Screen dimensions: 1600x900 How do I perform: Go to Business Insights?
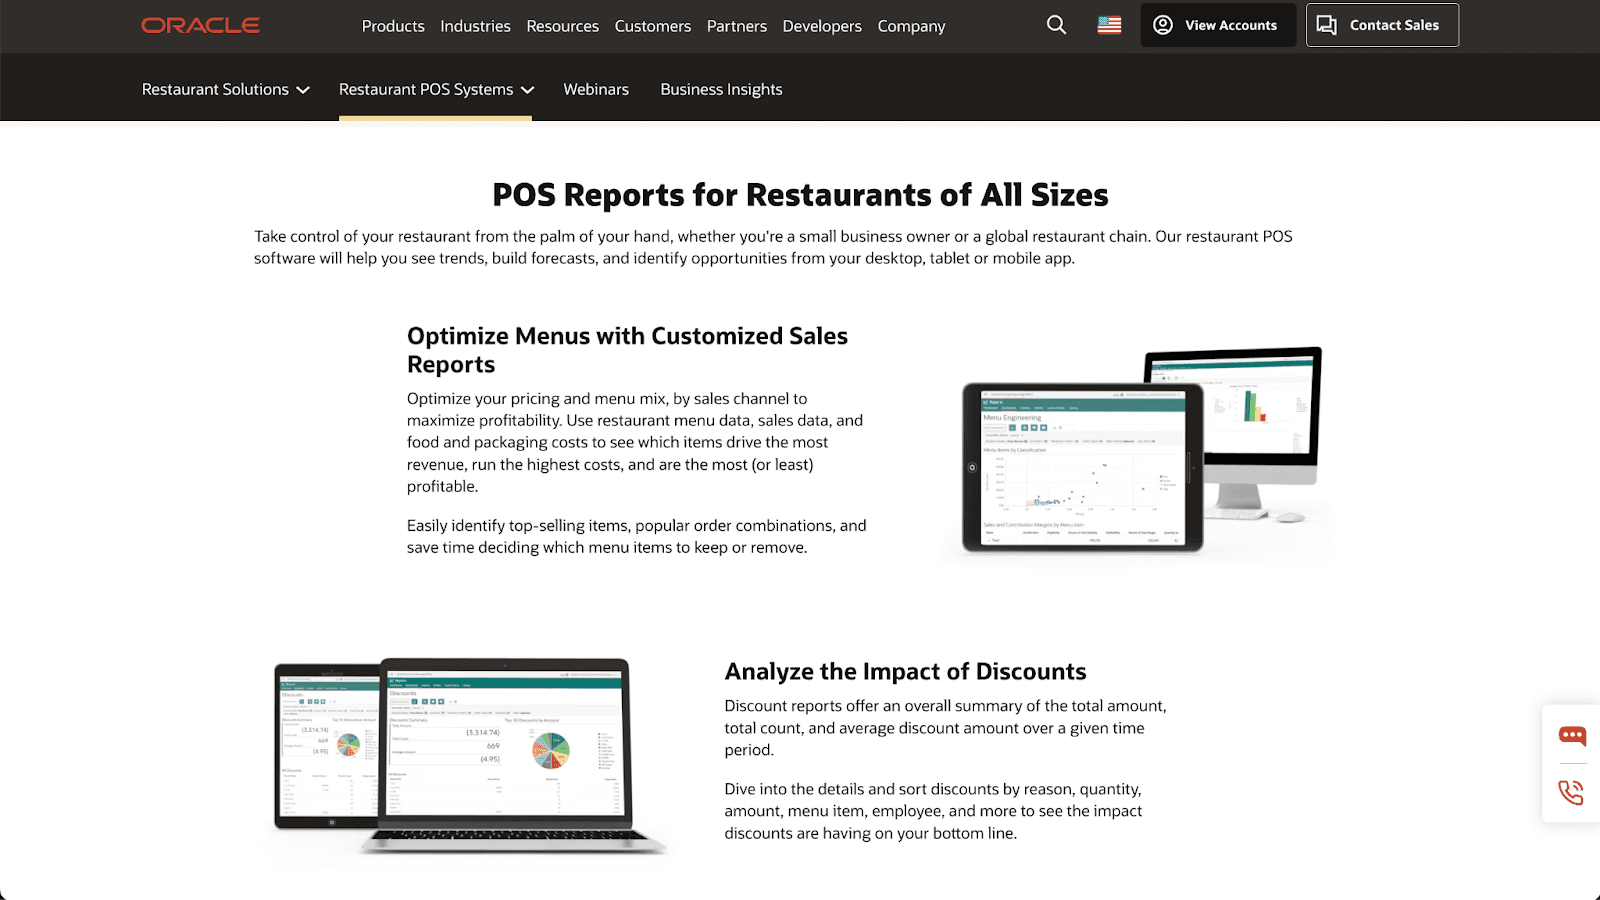(721, 89)
